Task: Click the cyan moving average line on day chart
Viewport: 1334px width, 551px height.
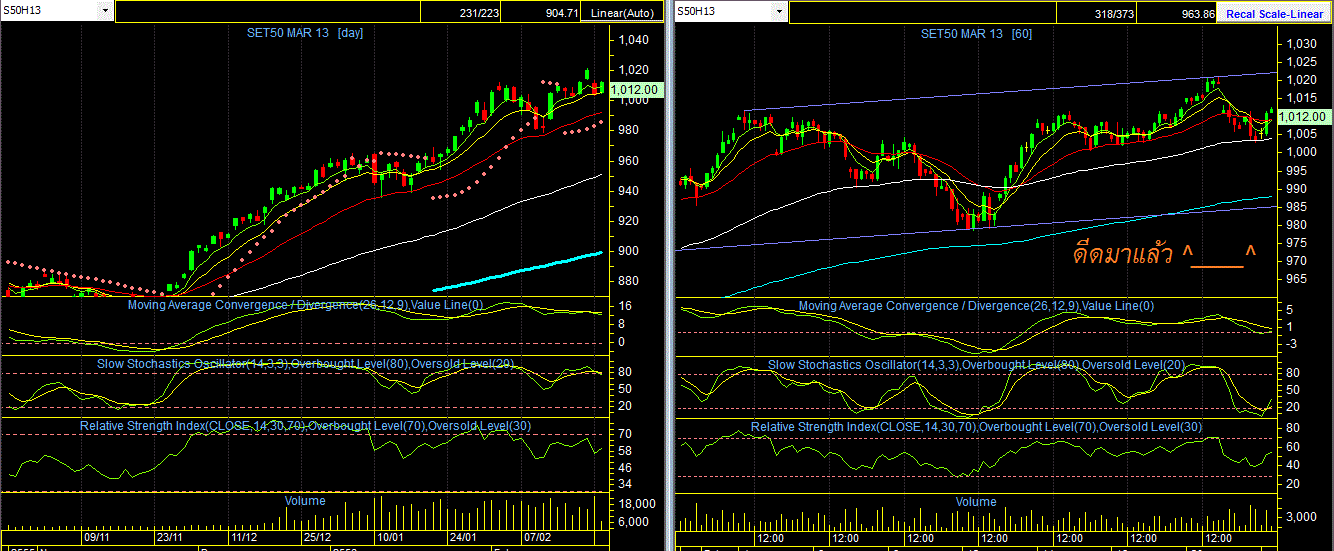Action: click(x=520, y=272)
